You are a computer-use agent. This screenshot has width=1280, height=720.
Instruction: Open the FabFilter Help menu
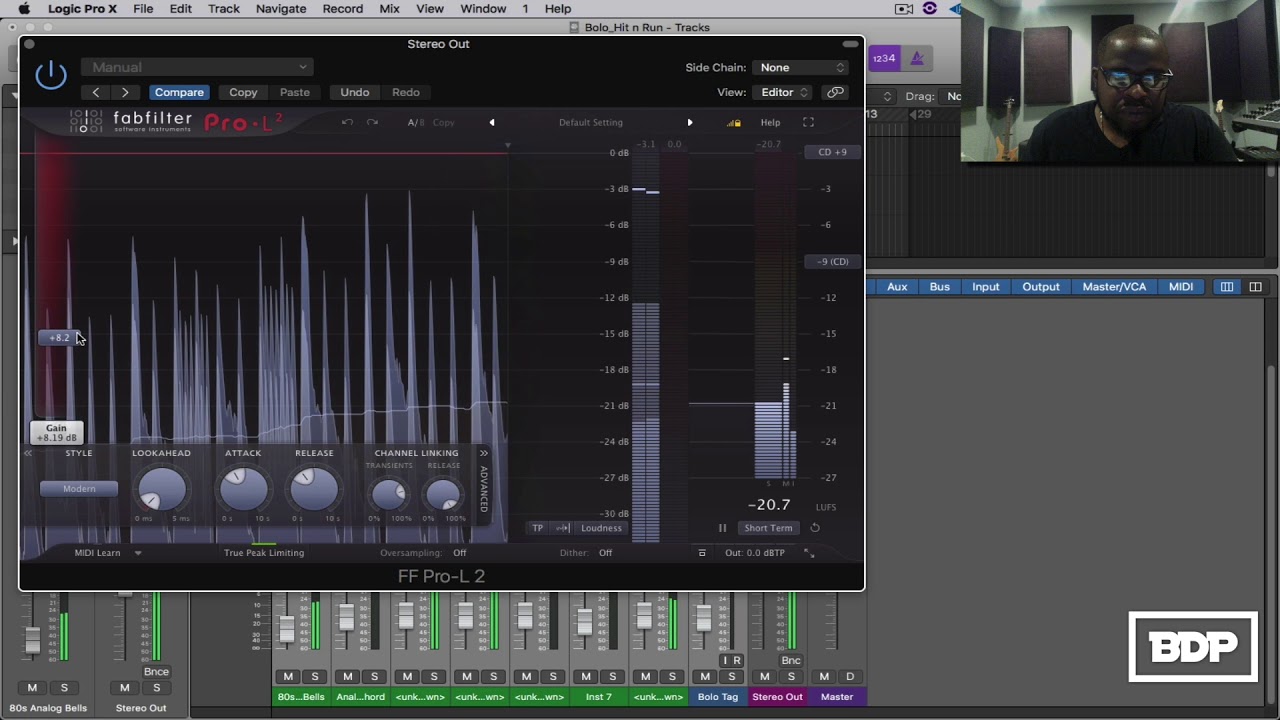point(770,122)
